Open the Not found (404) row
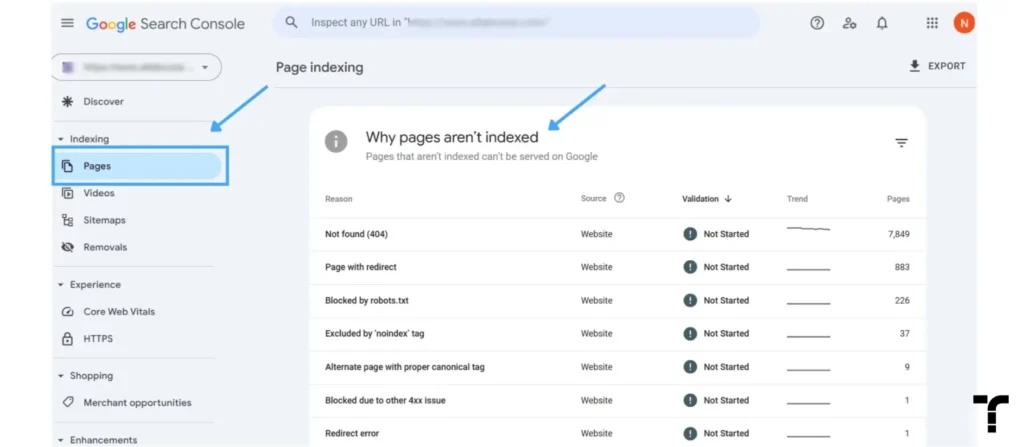This screenshot has height=447, width=1024. 617,234
